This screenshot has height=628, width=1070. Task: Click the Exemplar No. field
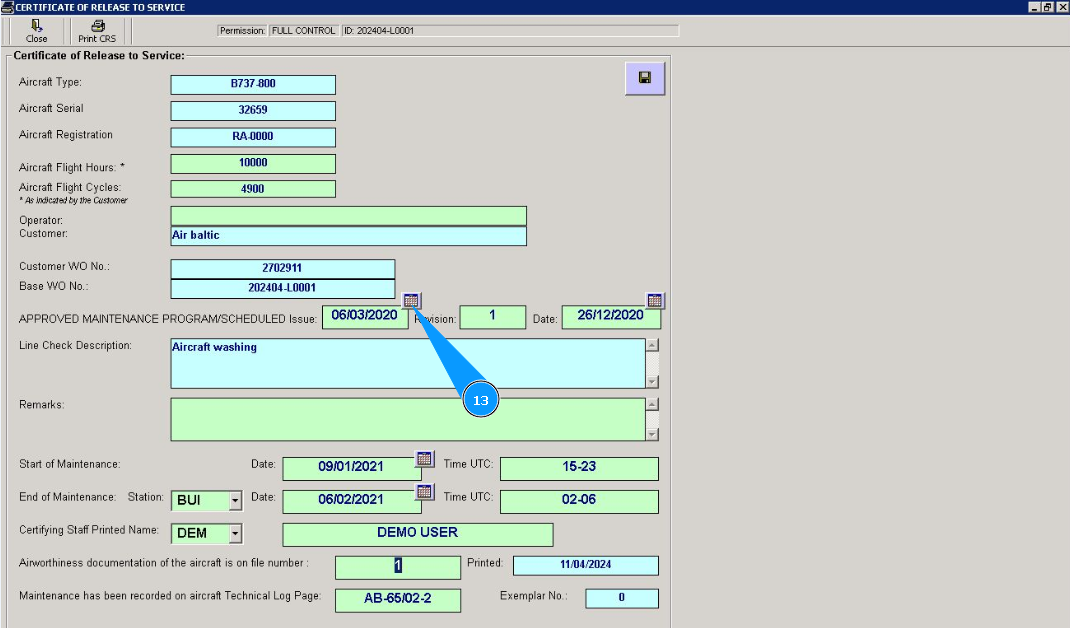tap(621, 598)
